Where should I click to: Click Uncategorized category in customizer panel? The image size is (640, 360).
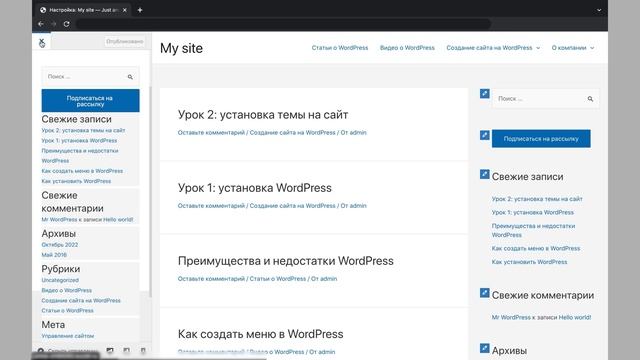(60, 280)
